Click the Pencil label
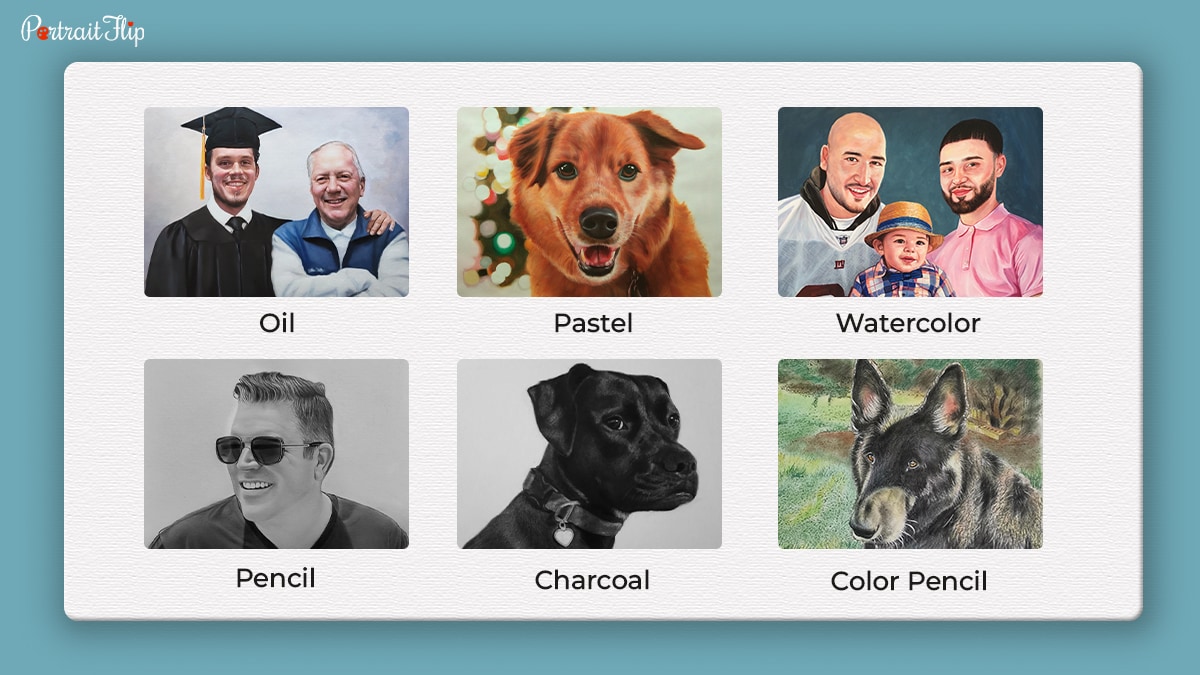The image size is (1200, 675). click(x=275, y=578)
